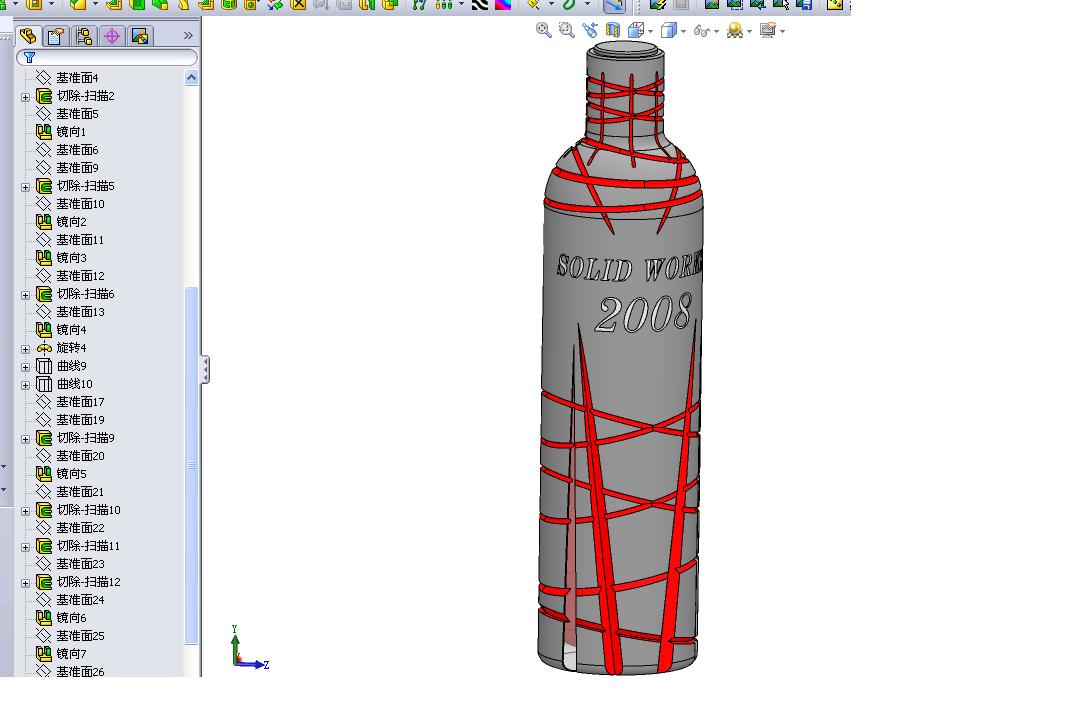Click the tree scroll-up arrow

pyautogui.click(x=191, y=78)
